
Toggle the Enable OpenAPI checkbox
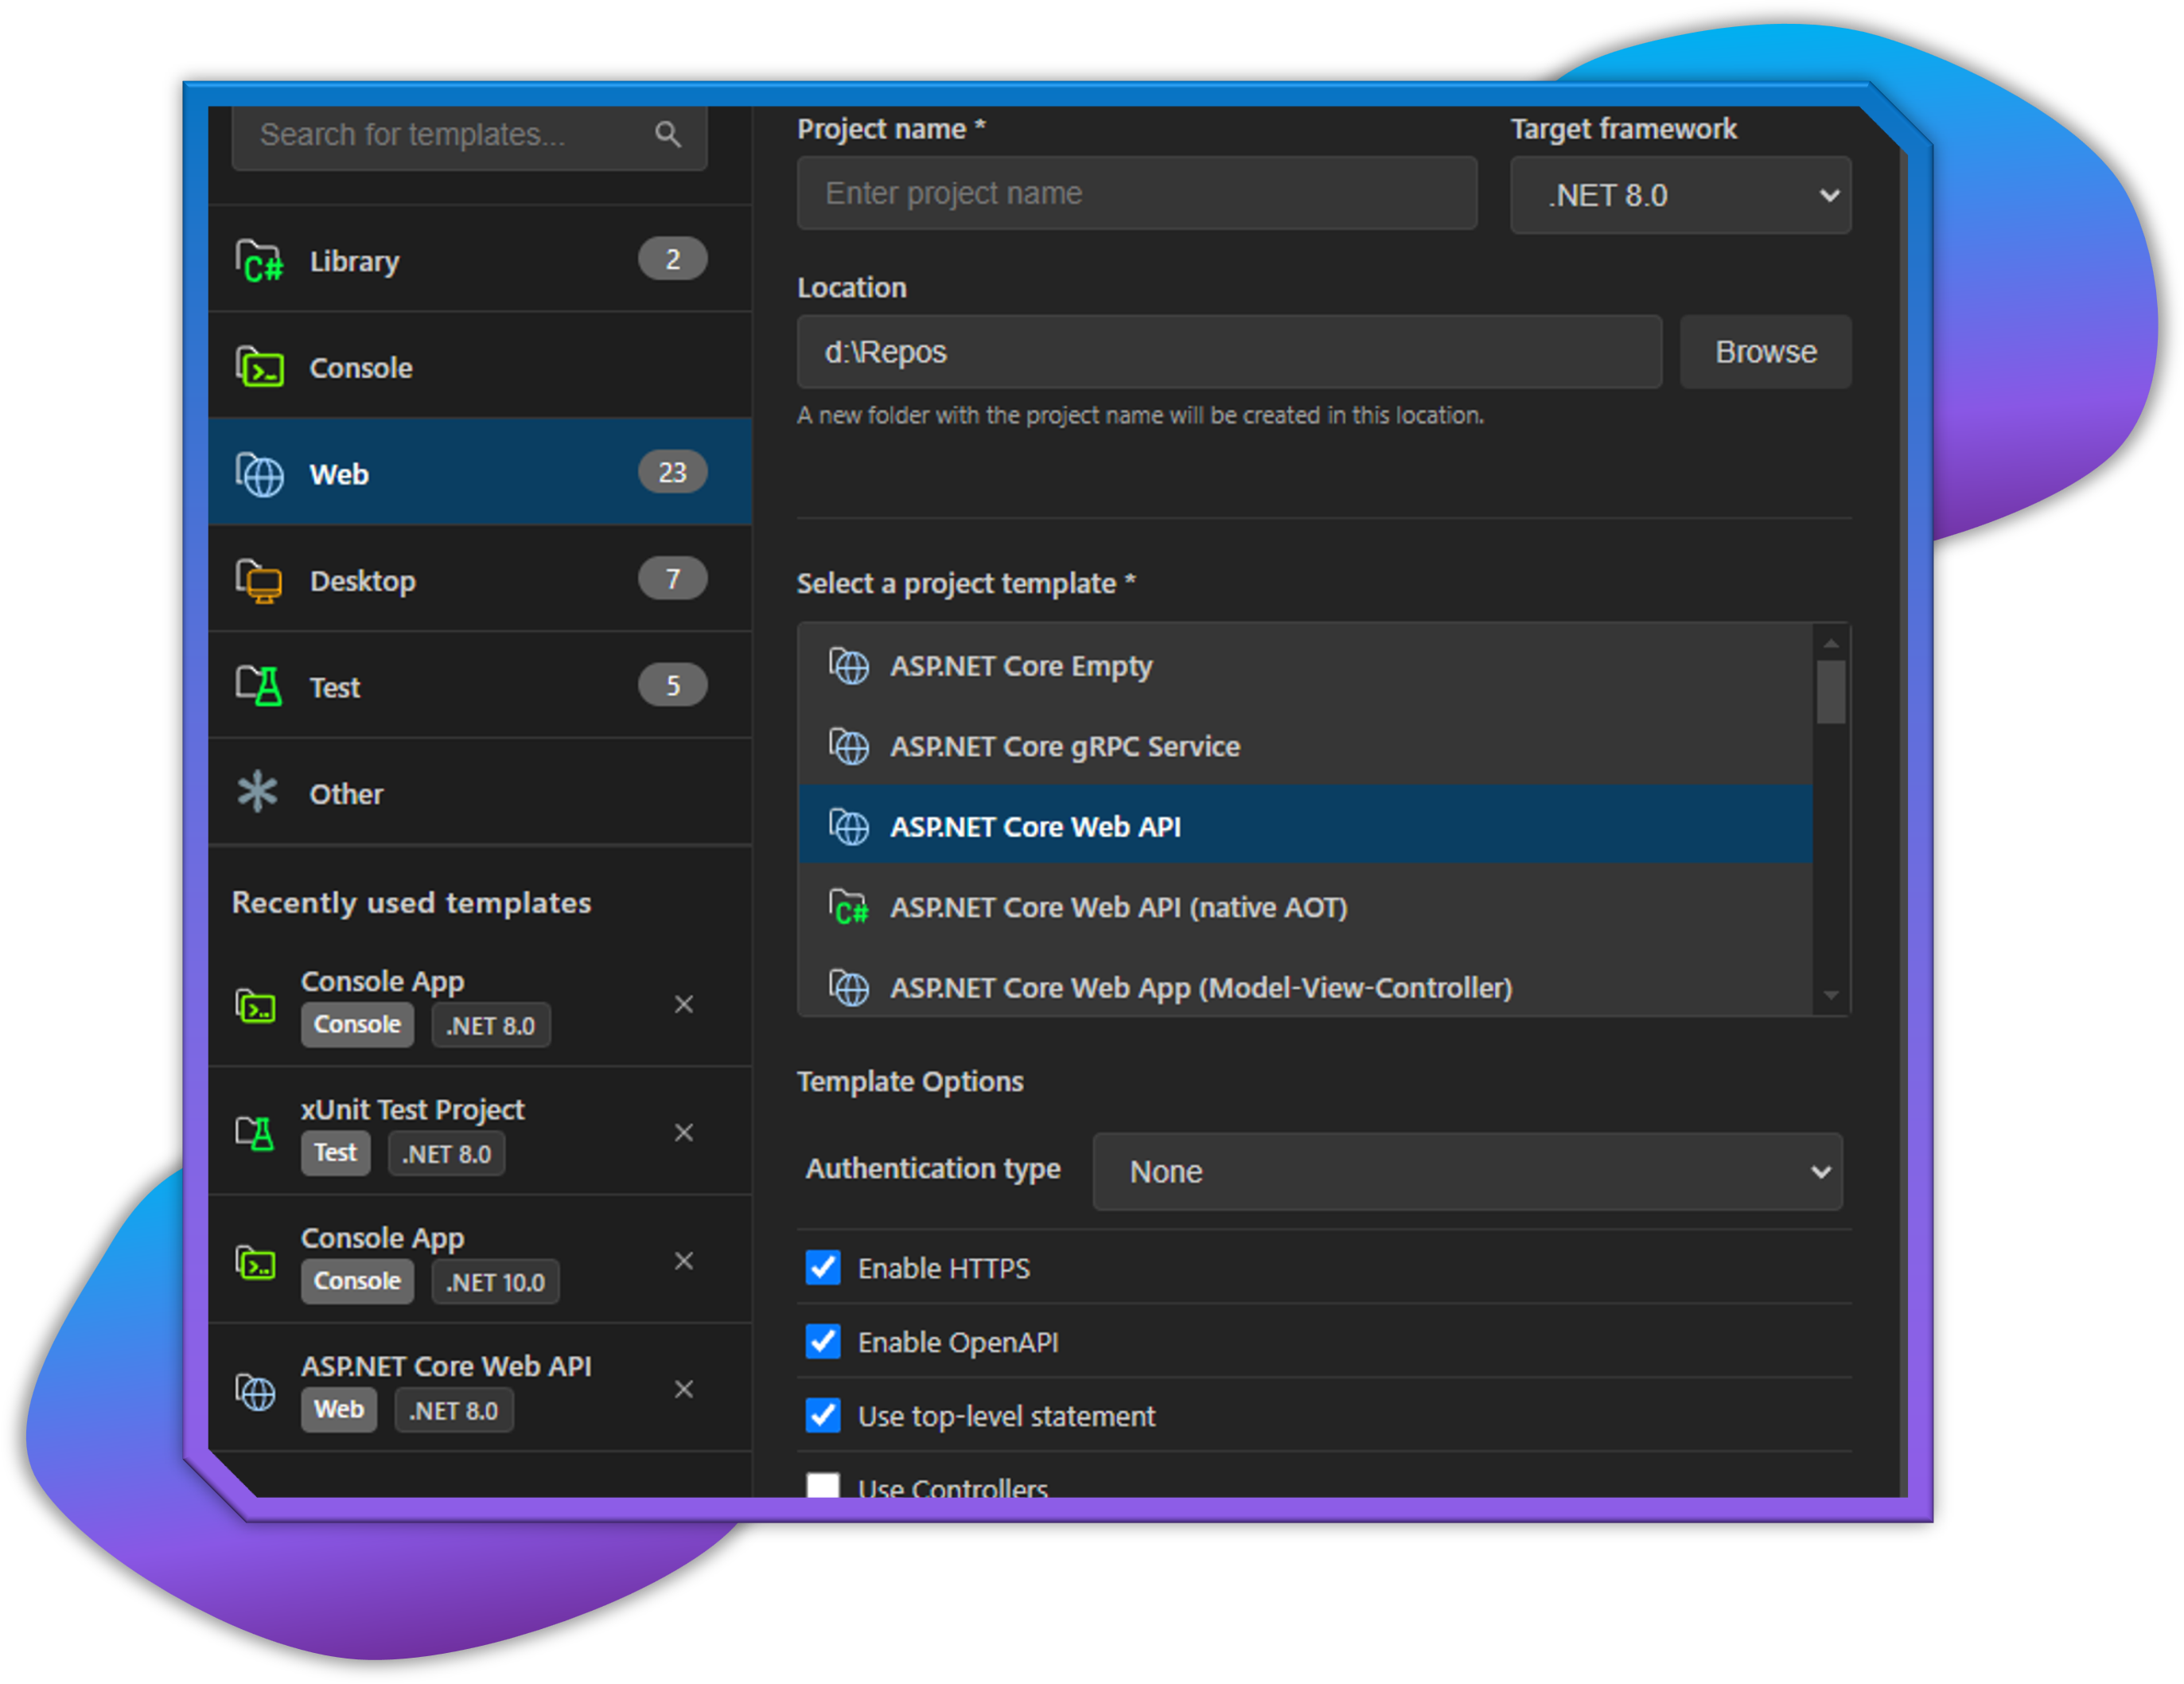pyautogui.click(x=823, y=1342)
